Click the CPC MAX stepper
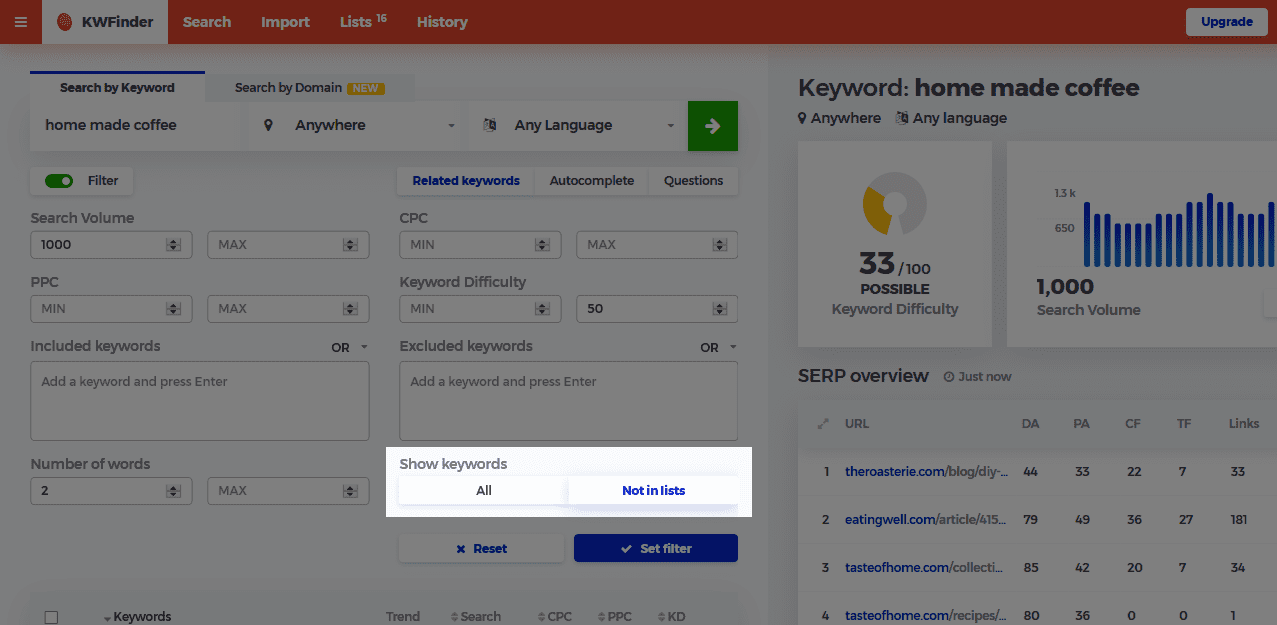Viewport: 1277px width, 625px height. (719, 244)
